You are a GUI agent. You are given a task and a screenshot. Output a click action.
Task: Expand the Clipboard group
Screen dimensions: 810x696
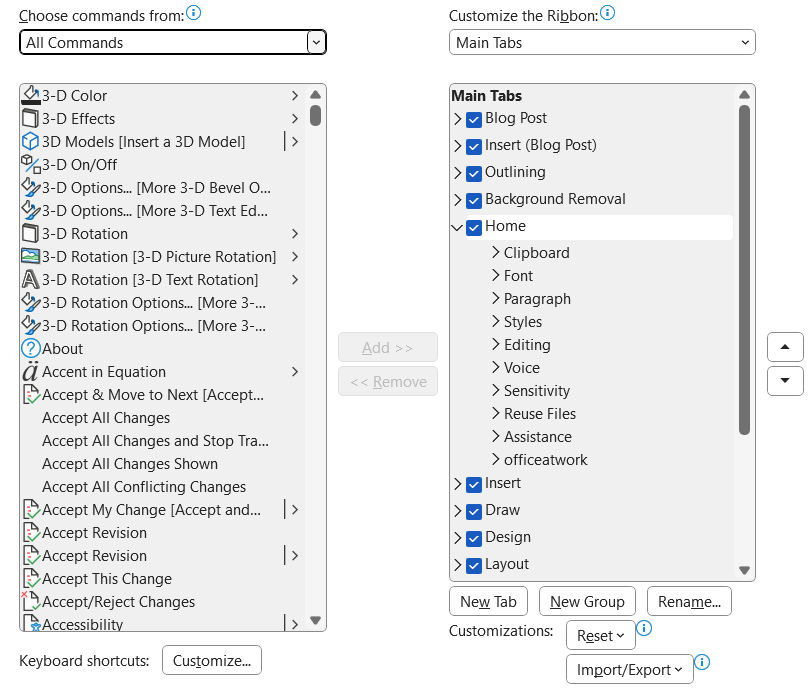496,253
